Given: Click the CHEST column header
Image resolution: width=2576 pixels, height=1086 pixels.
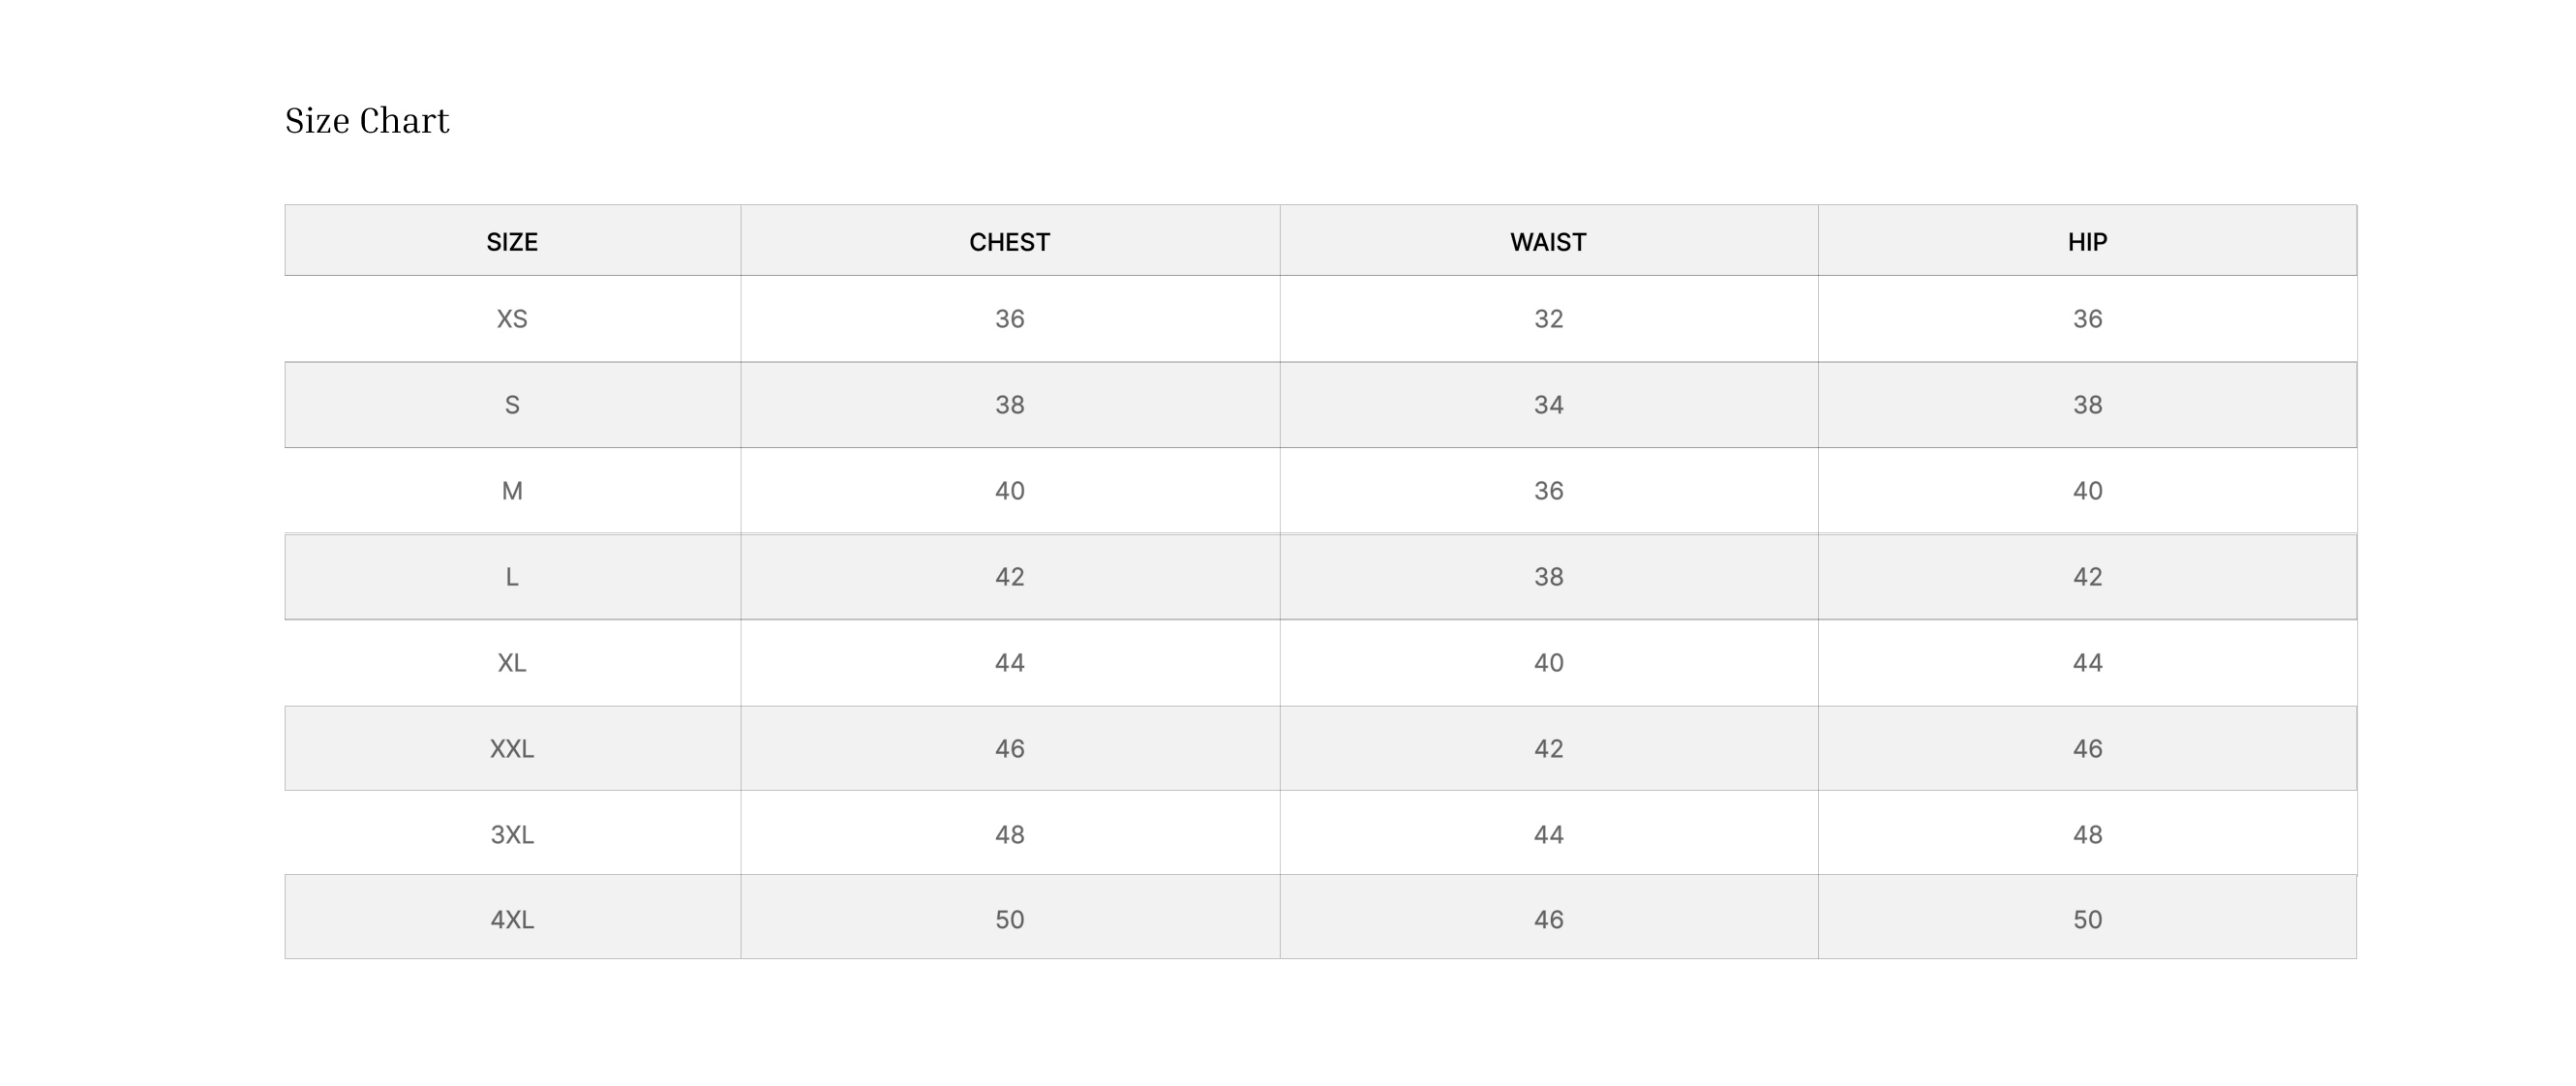Looking at the screenshot, I should click(1009, 242).
